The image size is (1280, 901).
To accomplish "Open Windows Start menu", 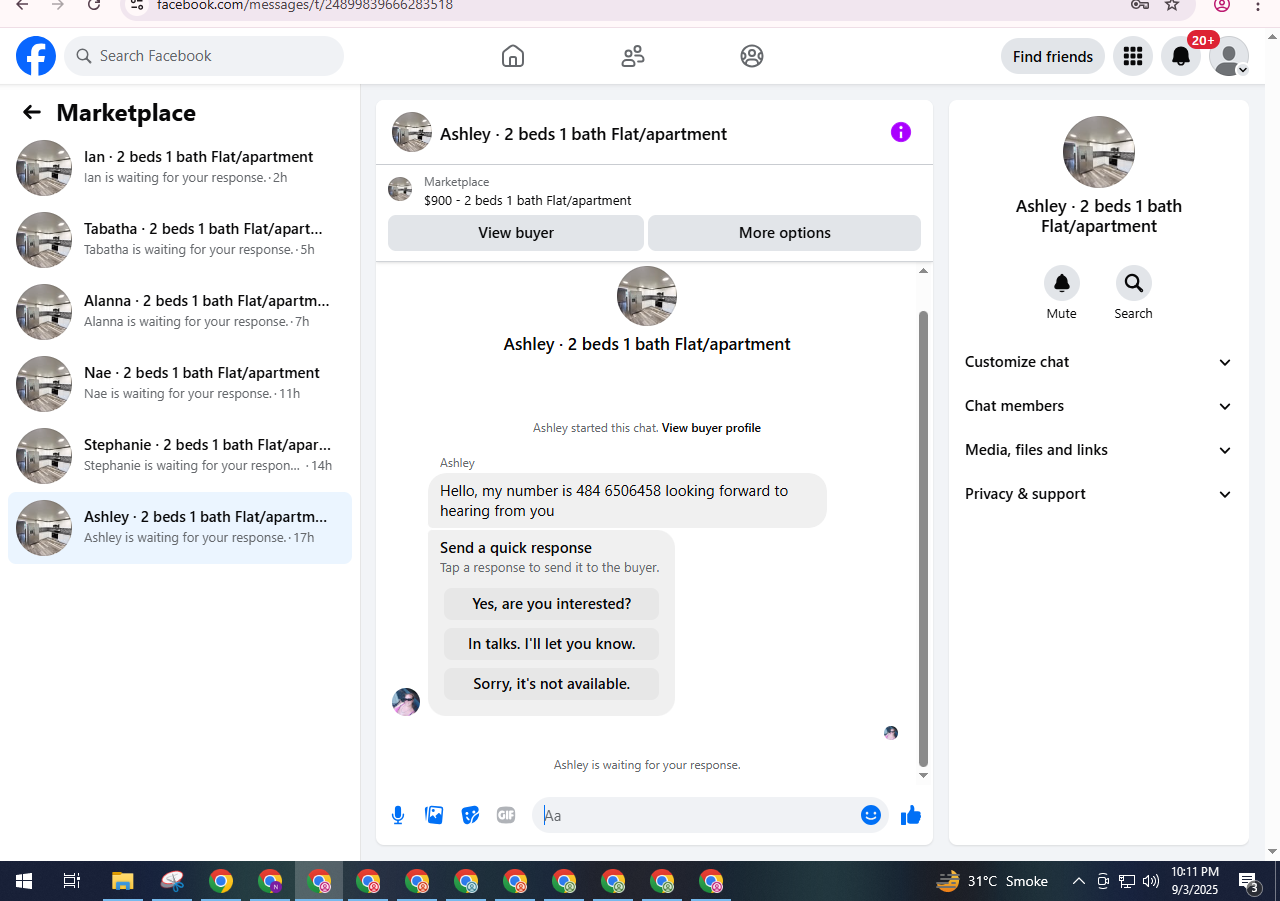I will tap(24, 881).
